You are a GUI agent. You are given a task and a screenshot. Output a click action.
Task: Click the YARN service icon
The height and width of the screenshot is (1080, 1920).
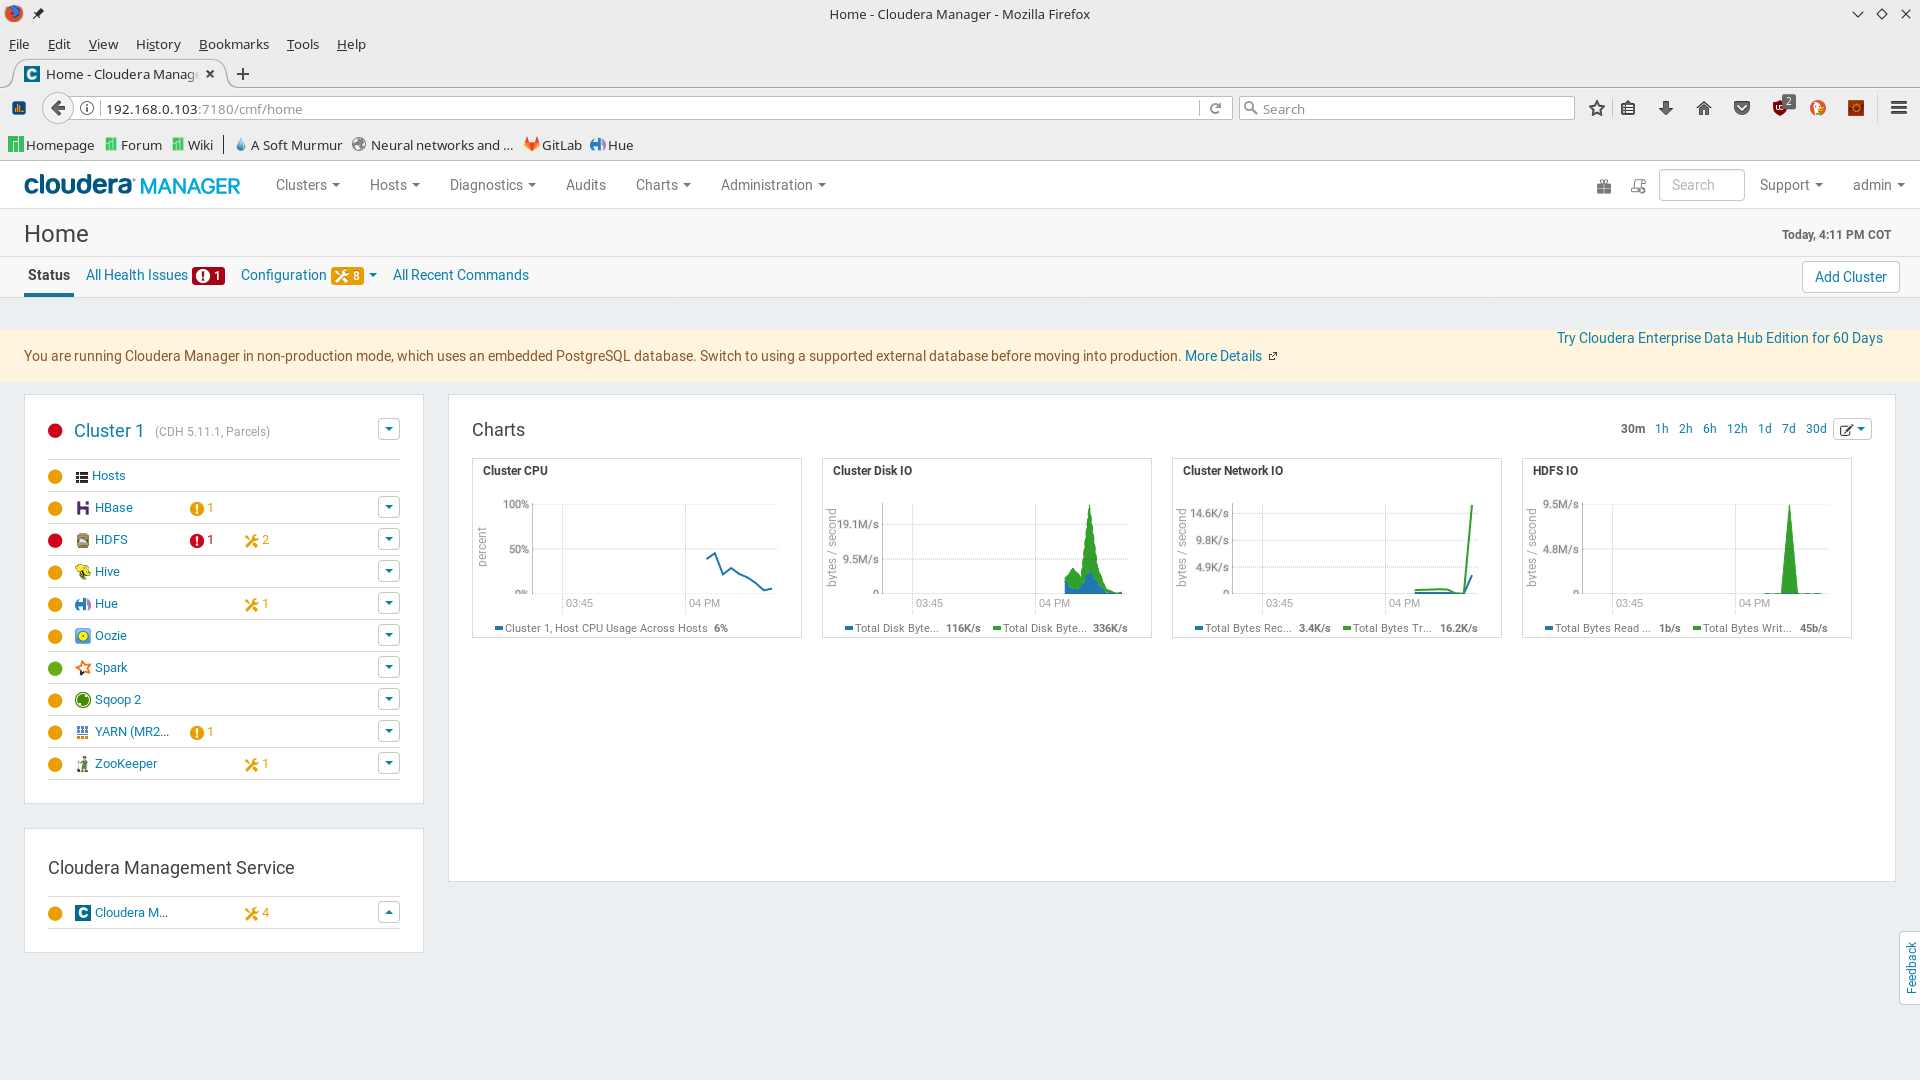tap(83, 732)
